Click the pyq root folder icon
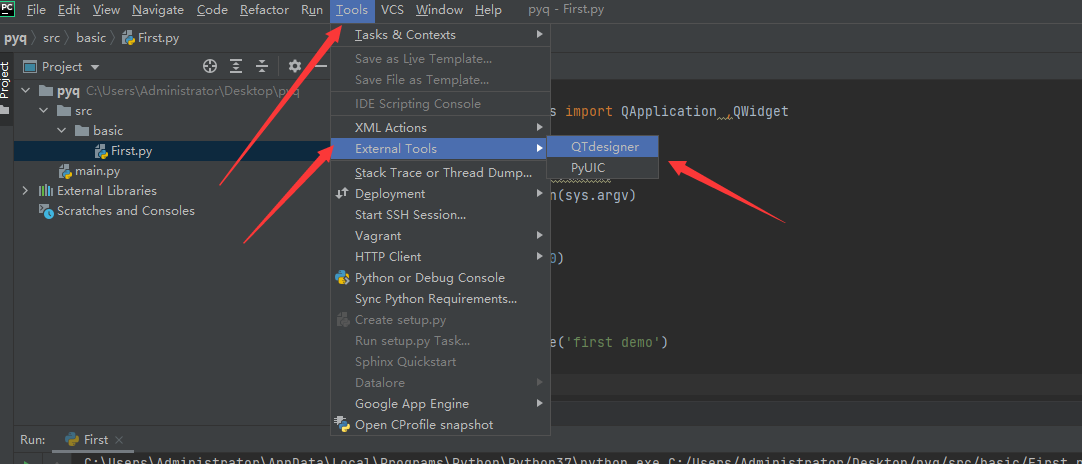 46,91
